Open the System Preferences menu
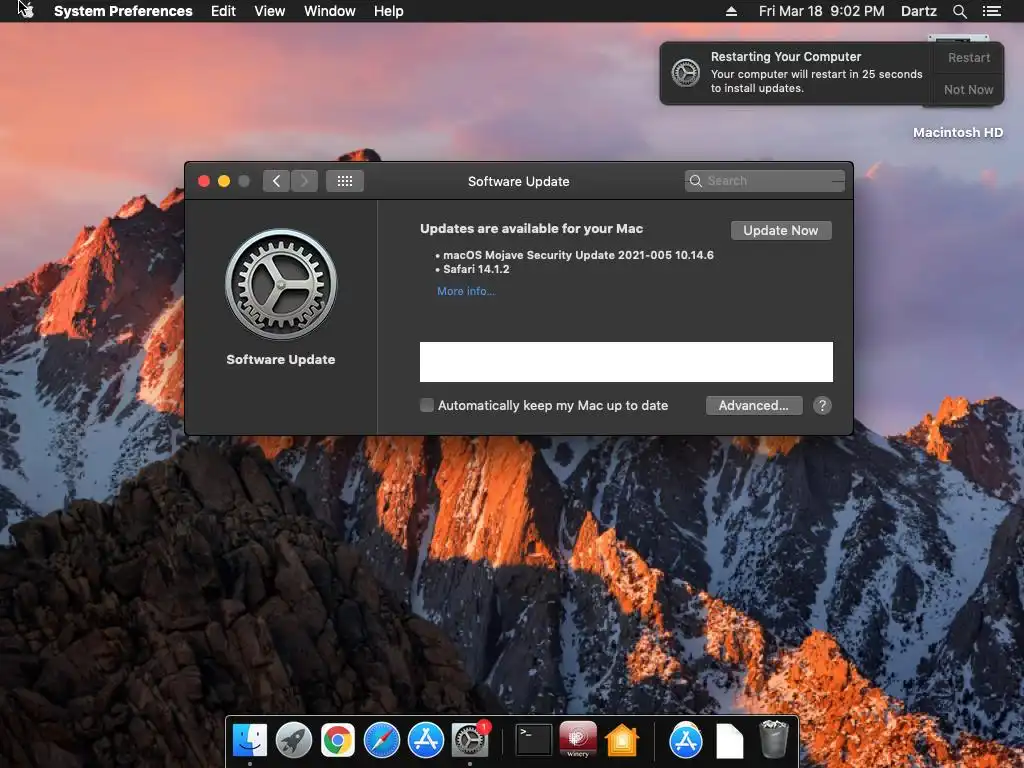Viewport: 1024px width, 768px height. pos(123,11)
